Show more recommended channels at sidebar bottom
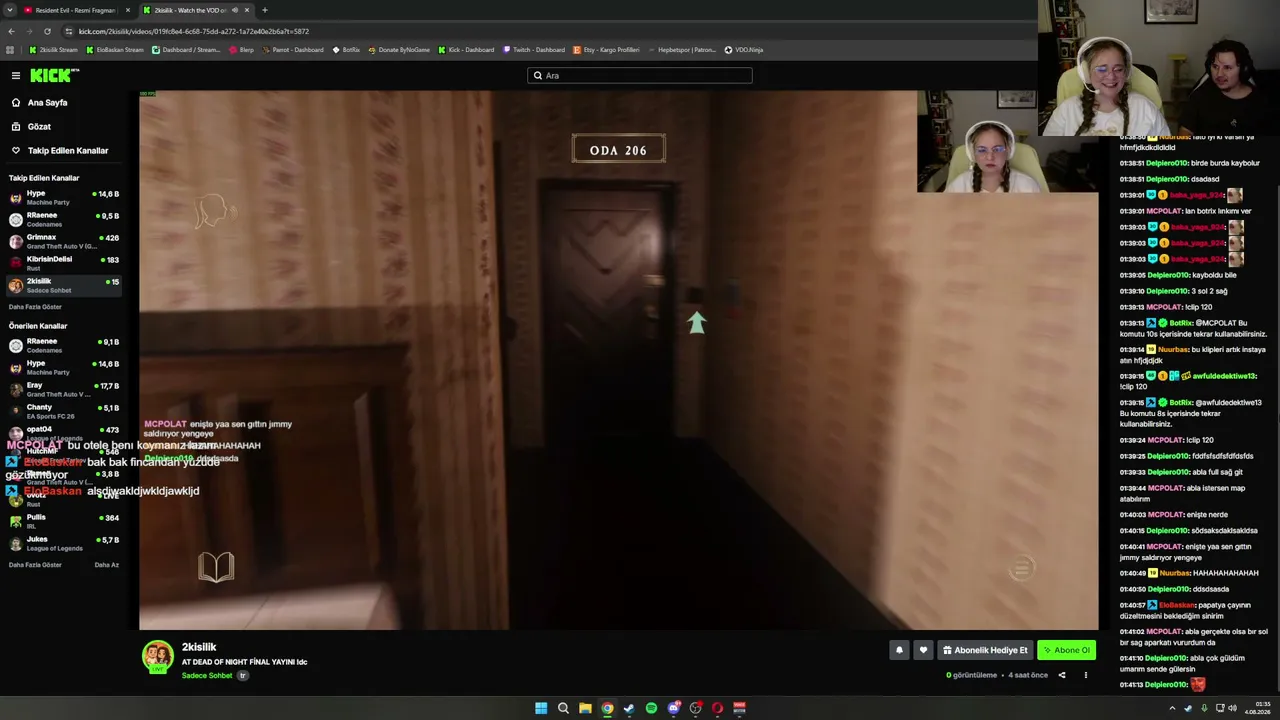This screenshot has width=1280, height=720. pyautogui.click(x=35, y=565)
